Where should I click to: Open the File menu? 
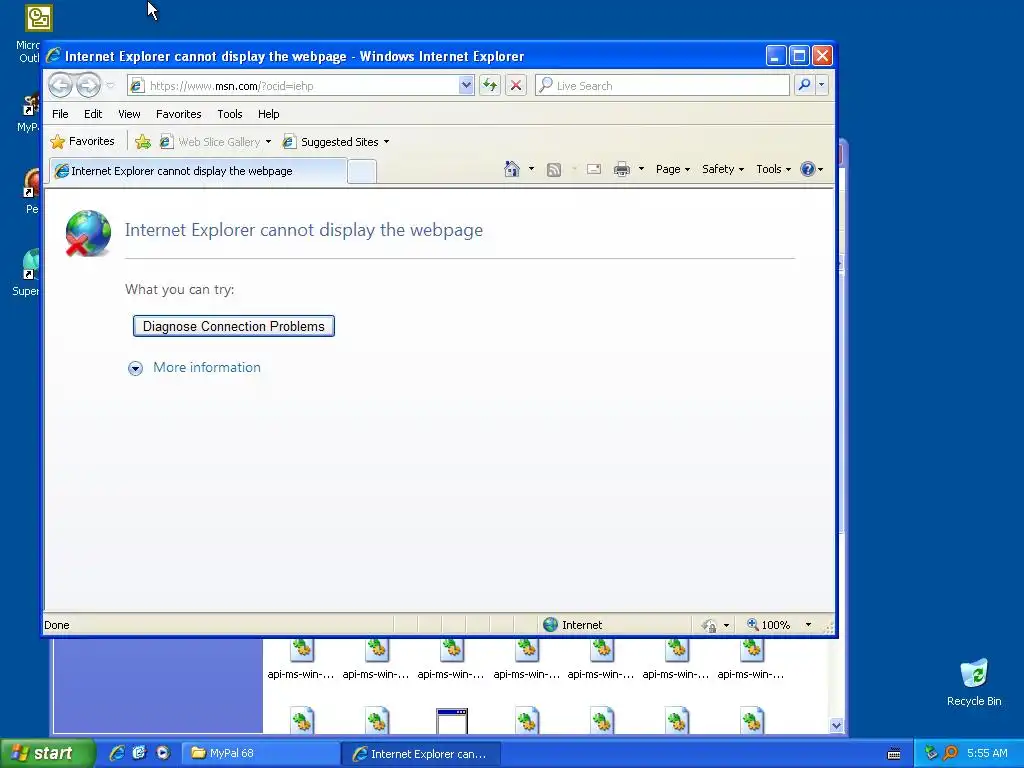pyautogui.click(x=60, y=114)
